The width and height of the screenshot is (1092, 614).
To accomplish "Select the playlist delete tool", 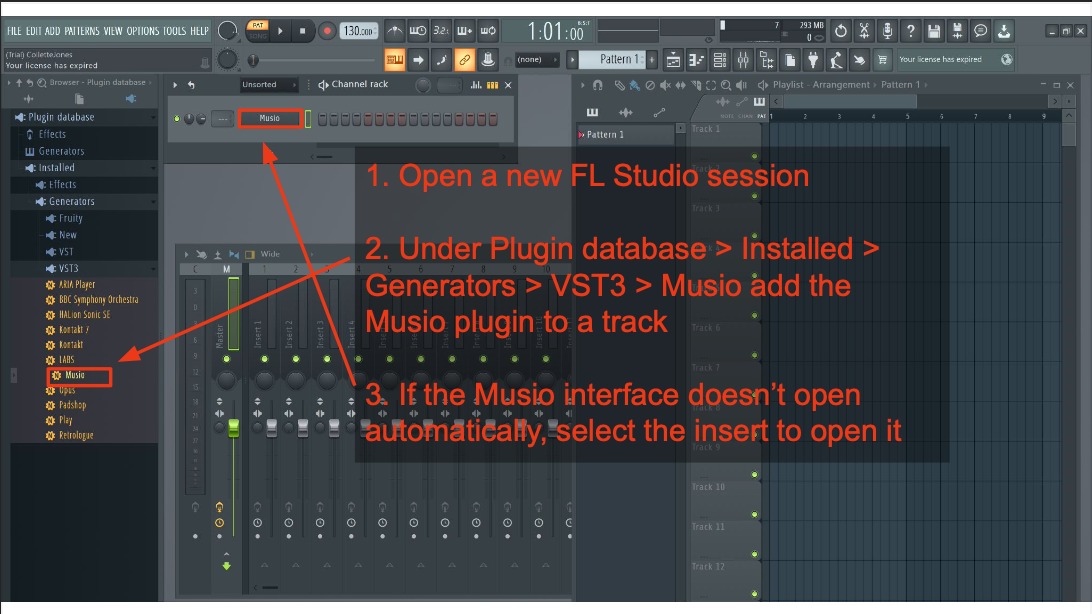I will tap(650, 85).
